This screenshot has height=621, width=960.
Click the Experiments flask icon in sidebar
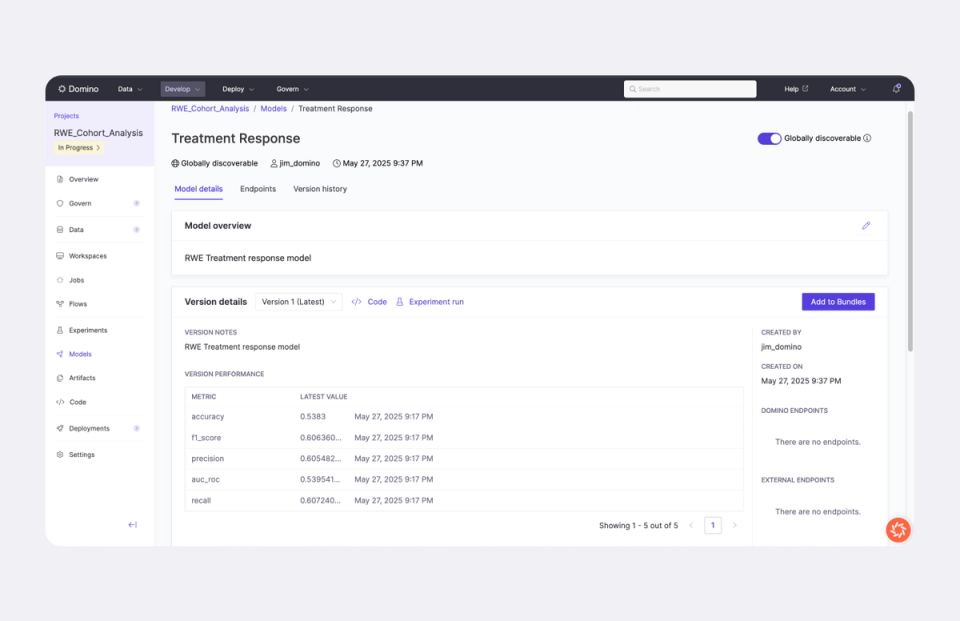click(60, 330)
